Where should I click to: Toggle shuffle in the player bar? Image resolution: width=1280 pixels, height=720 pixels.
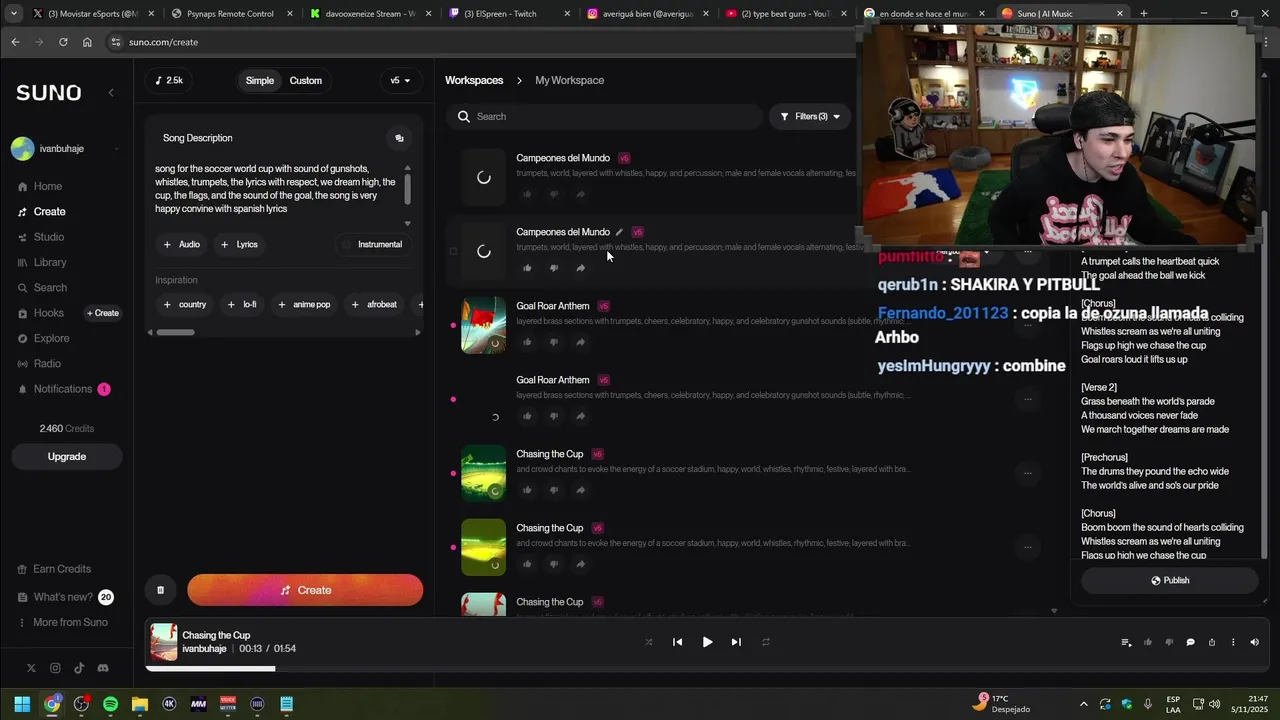648,642
